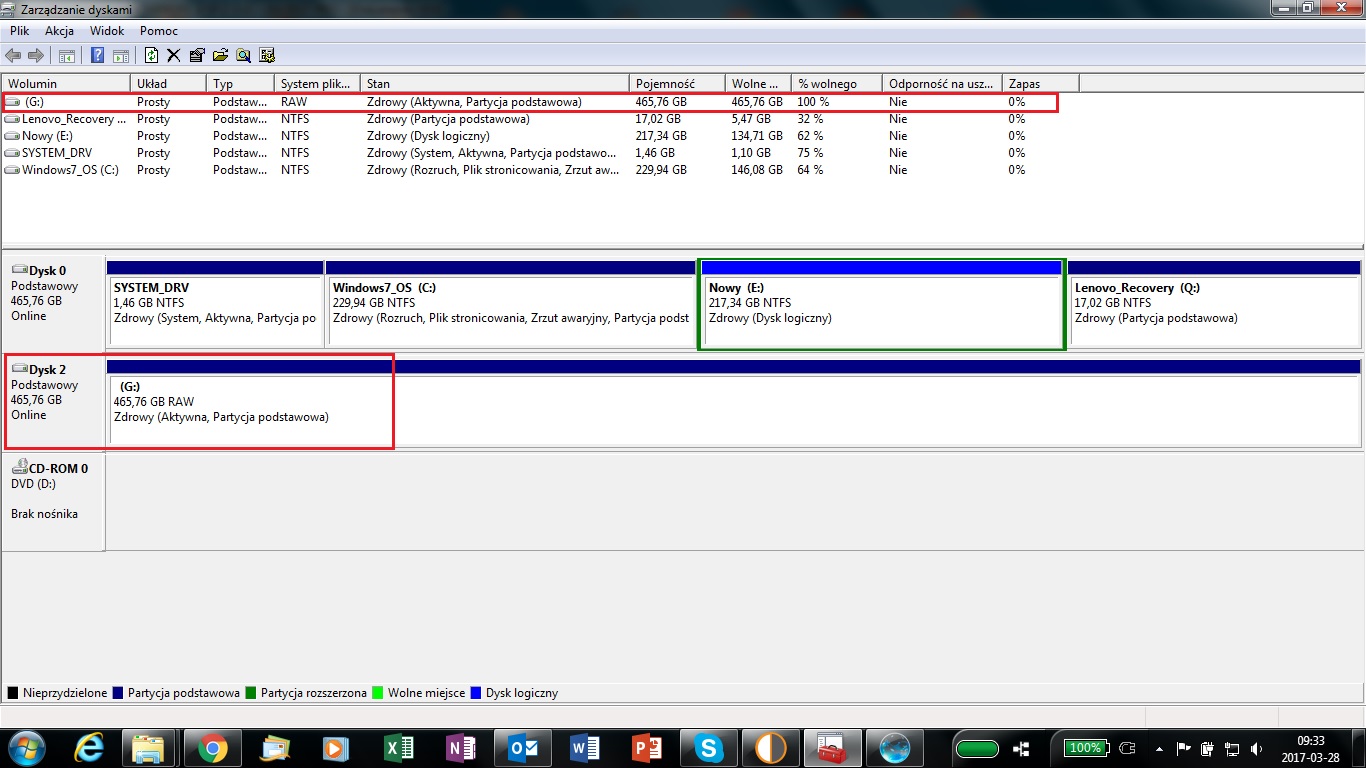Image resolution: width=1366 pixels, height=768 pixels.
Task: Click the 32 % free value
Action: 810,119
